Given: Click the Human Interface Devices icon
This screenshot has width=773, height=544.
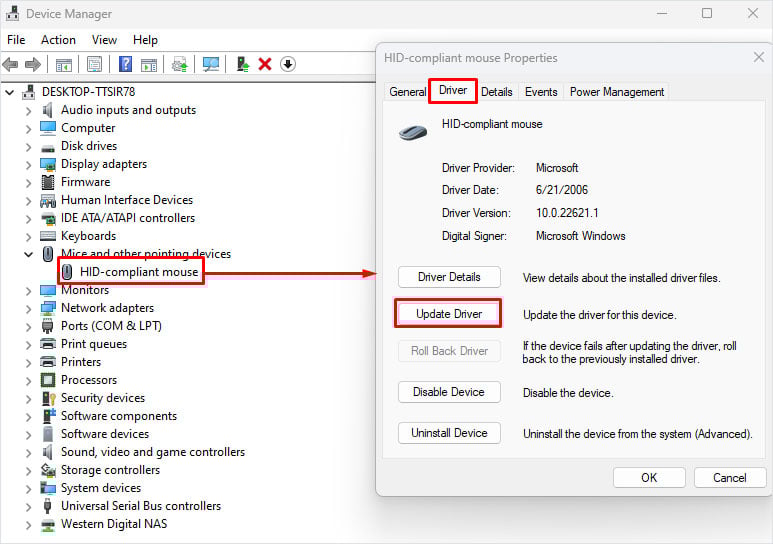Looking at the screenshot, I should (48, 200).
